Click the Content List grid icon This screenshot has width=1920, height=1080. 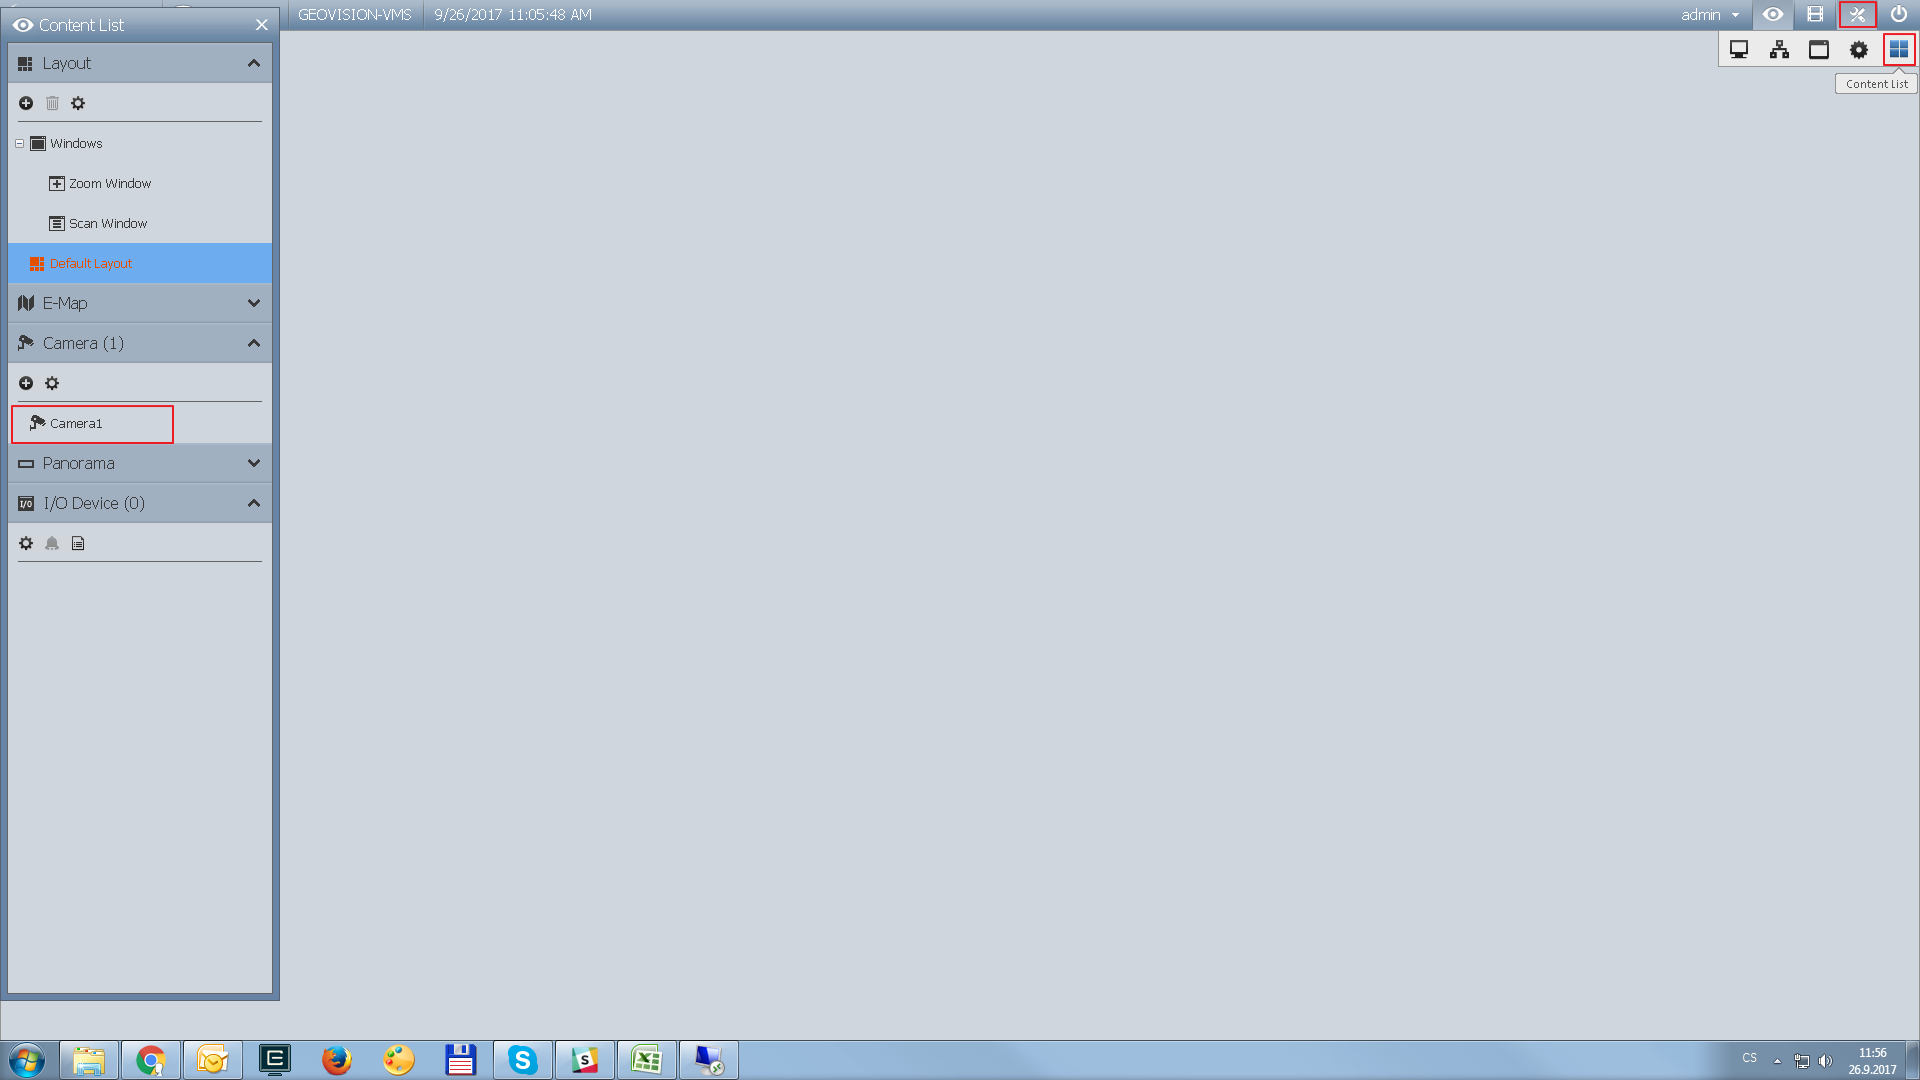point(1898,49)
